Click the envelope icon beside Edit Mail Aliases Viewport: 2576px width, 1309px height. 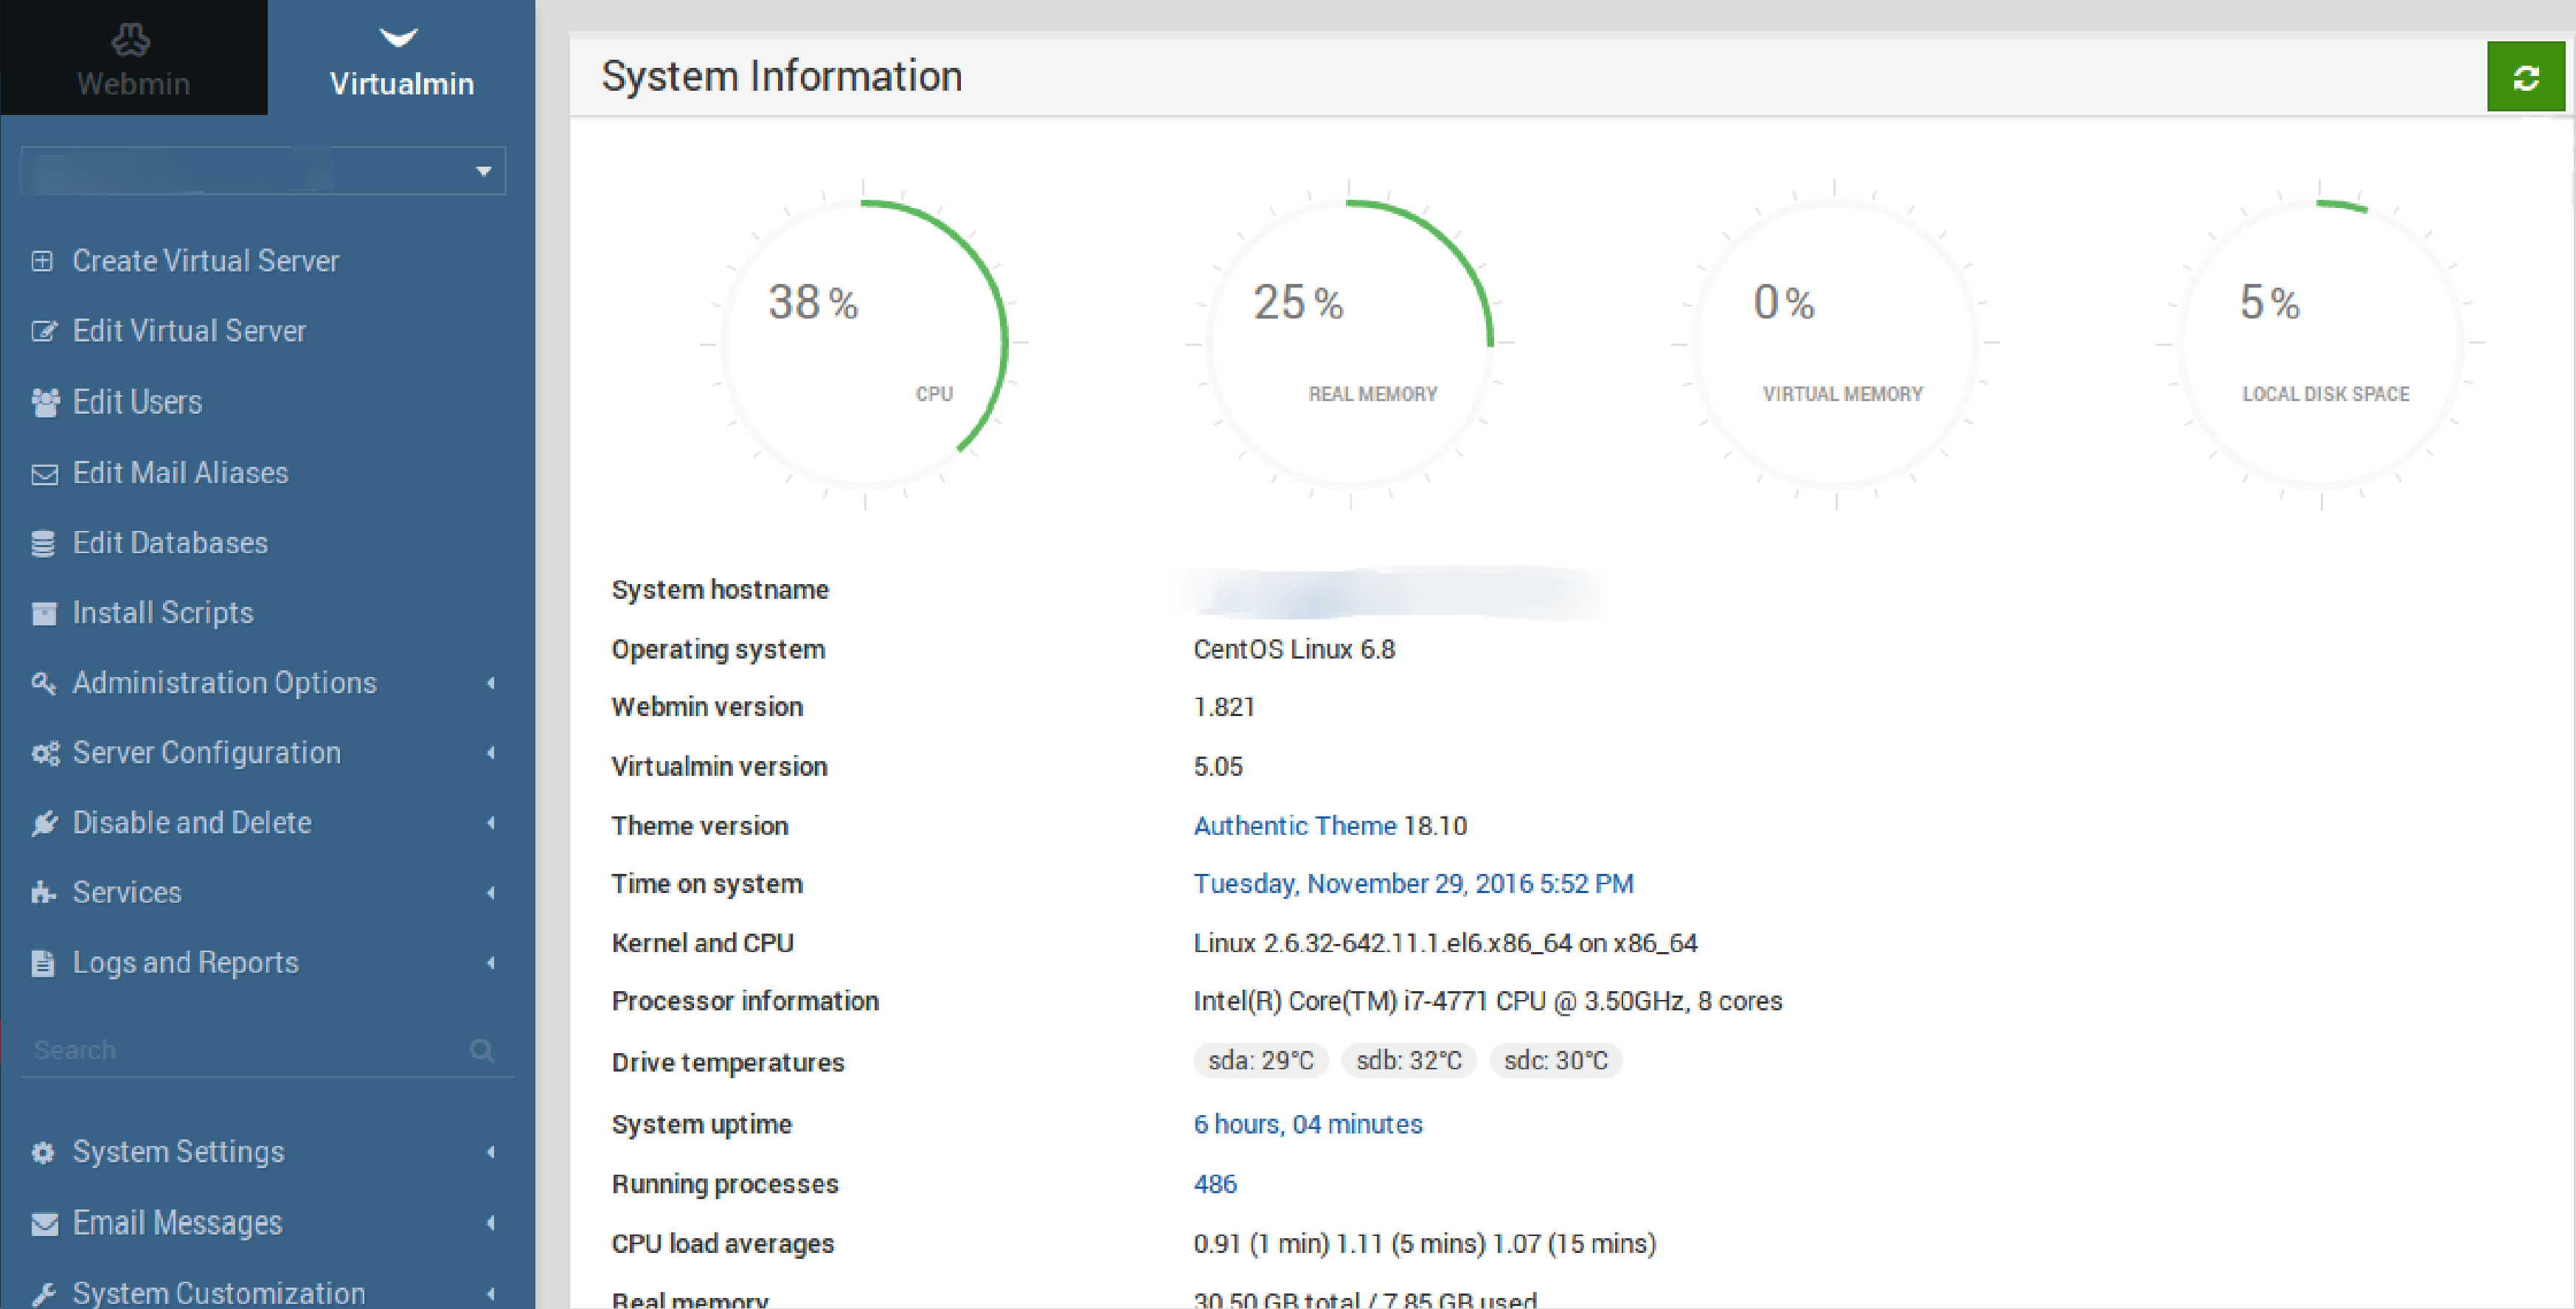tap(44, 473)
